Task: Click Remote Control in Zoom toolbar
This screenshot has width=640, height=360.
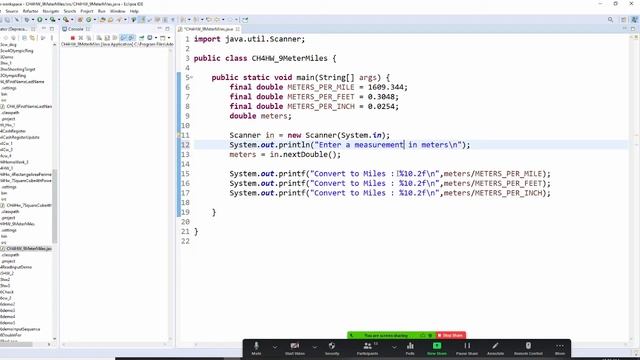Action: 528,349
